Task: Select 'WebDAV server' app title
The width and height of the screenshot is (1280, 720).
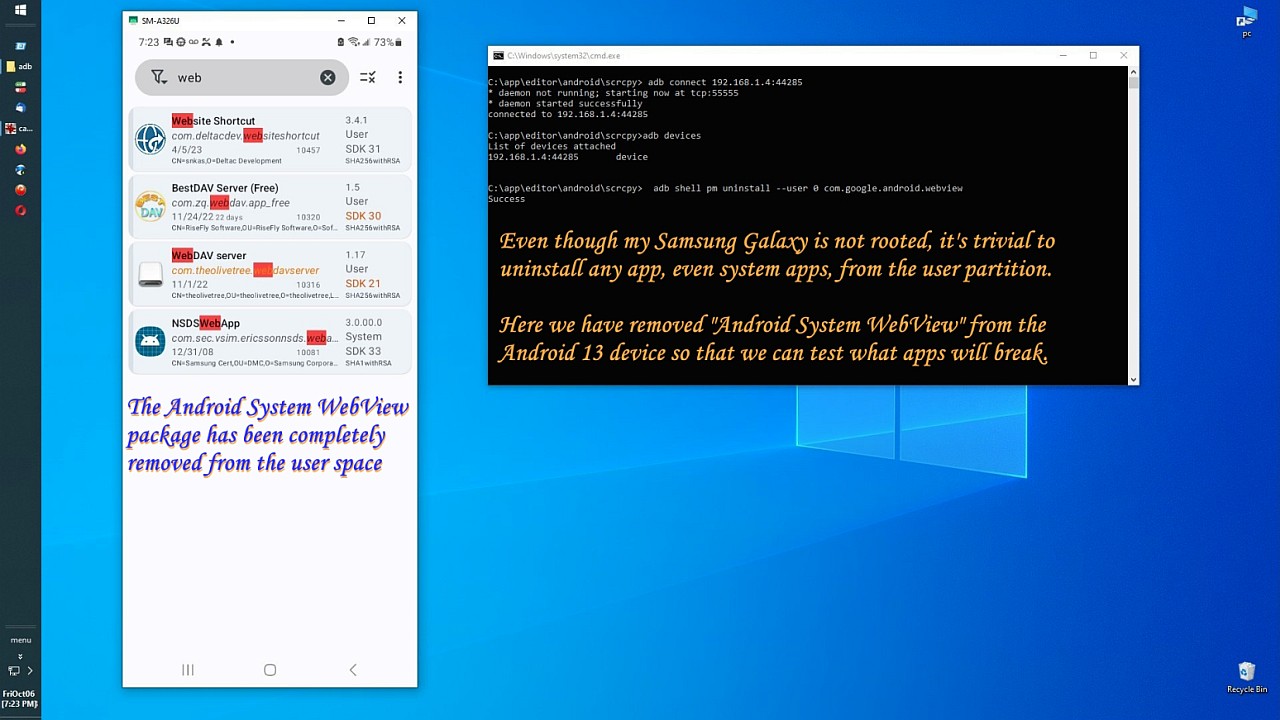Action: click(209, 255)
